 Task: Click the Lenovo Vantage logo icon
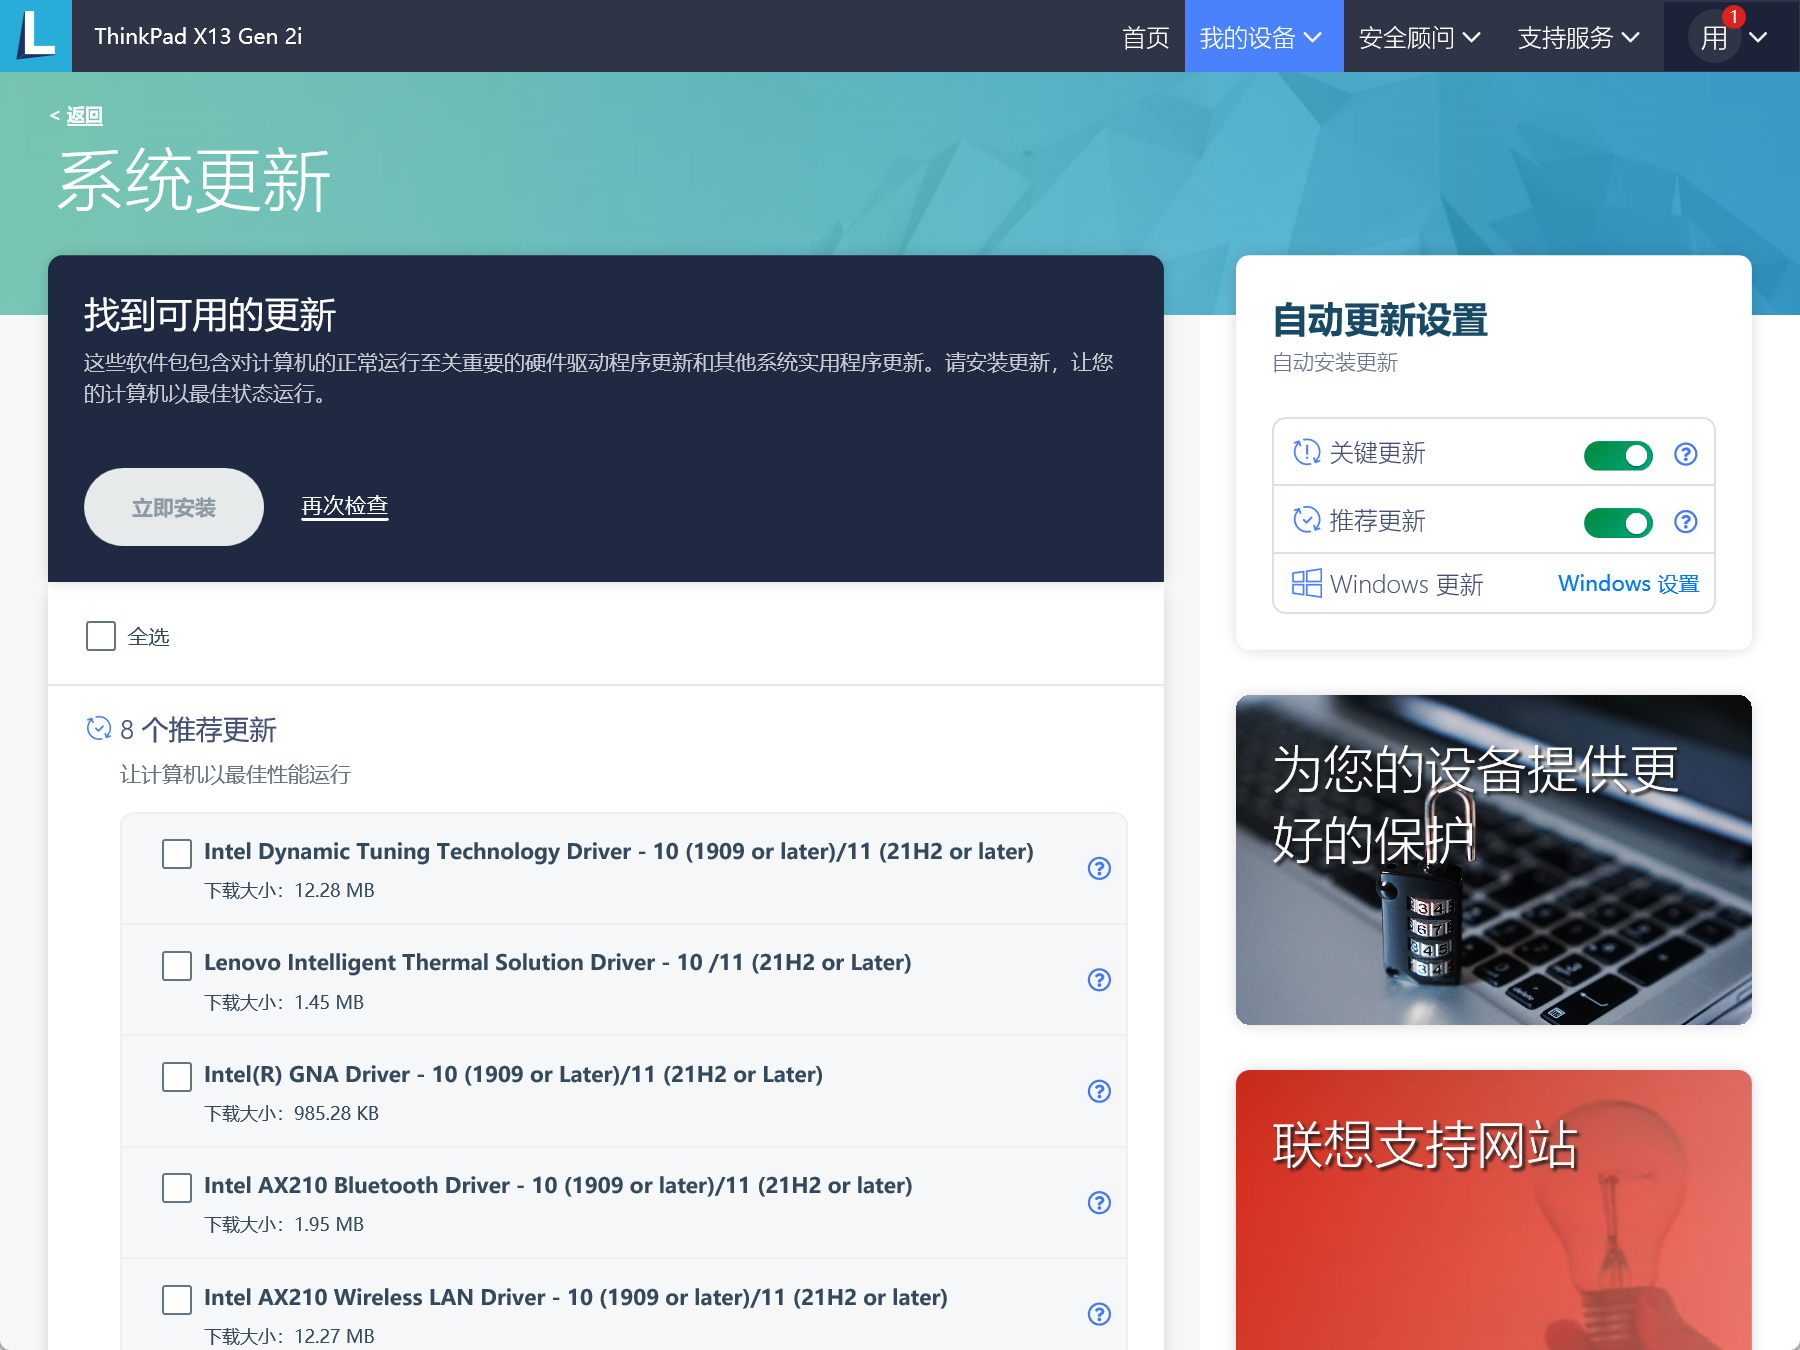pos(36,36)
